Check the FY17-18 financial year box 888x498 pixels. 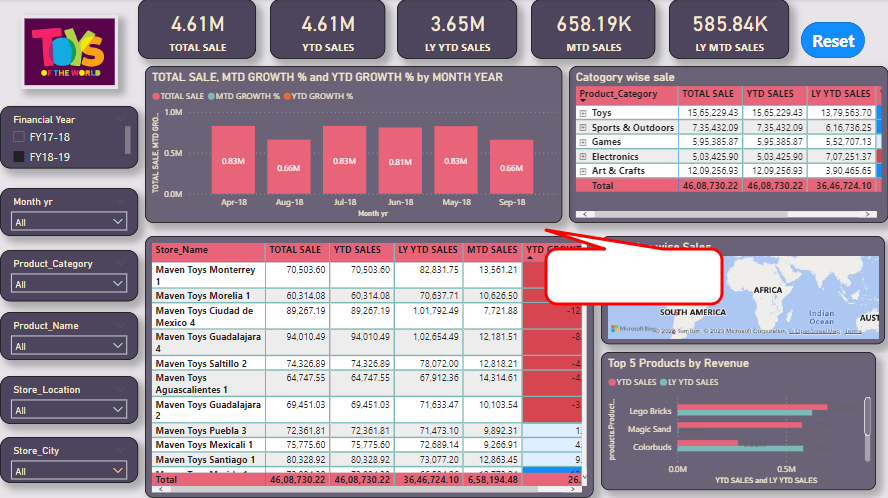[x=19, y=137]
